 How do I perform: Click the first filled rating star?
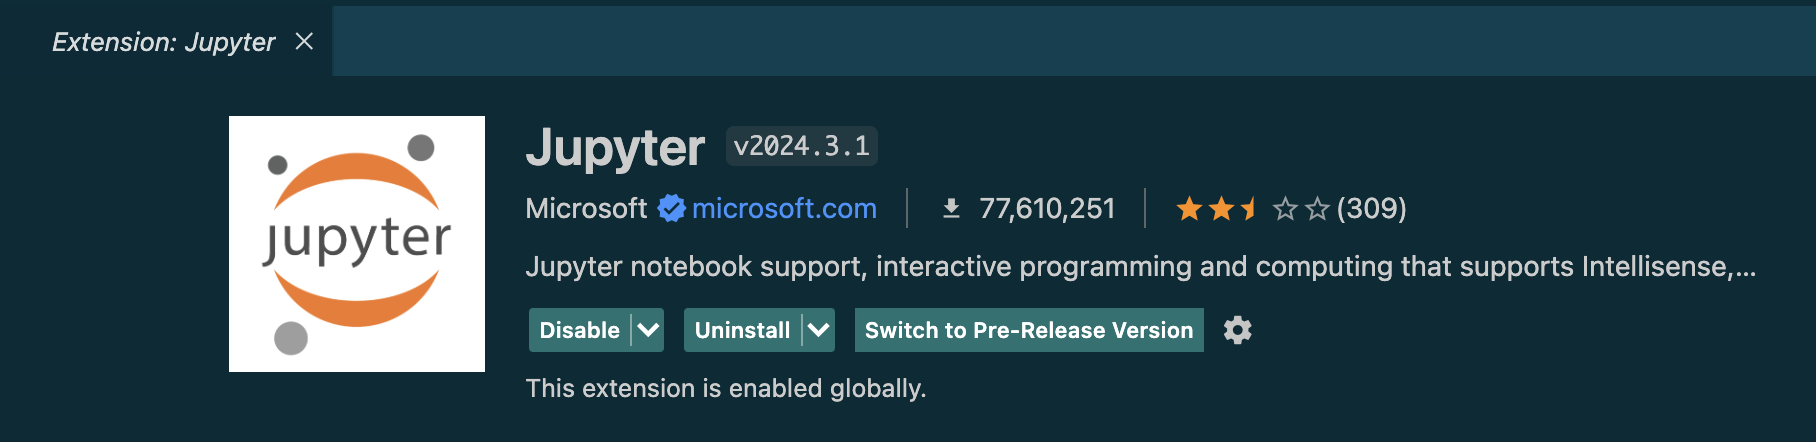click(x=1189, y=208)
